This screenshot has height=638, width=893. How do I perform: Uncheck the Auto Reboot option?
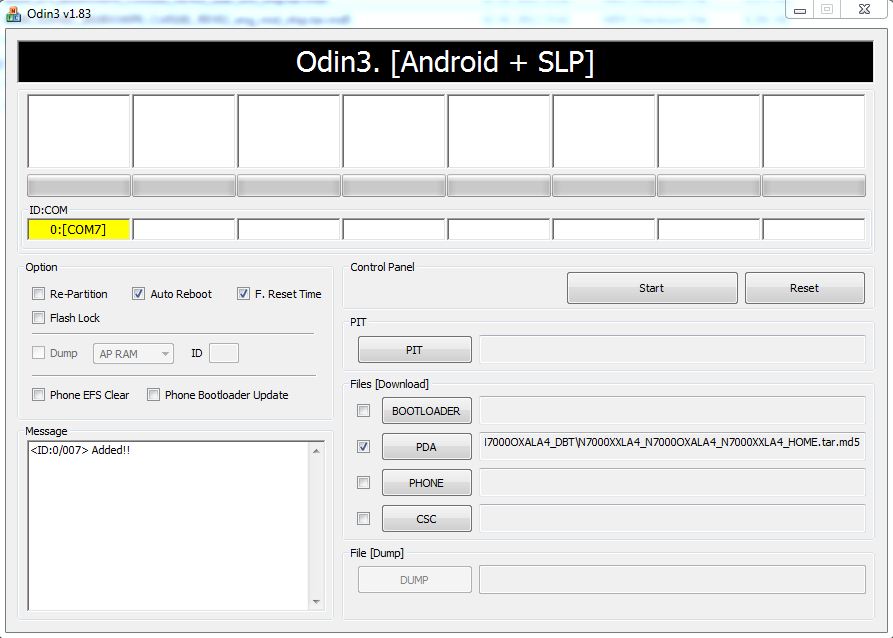click(139, 294)
